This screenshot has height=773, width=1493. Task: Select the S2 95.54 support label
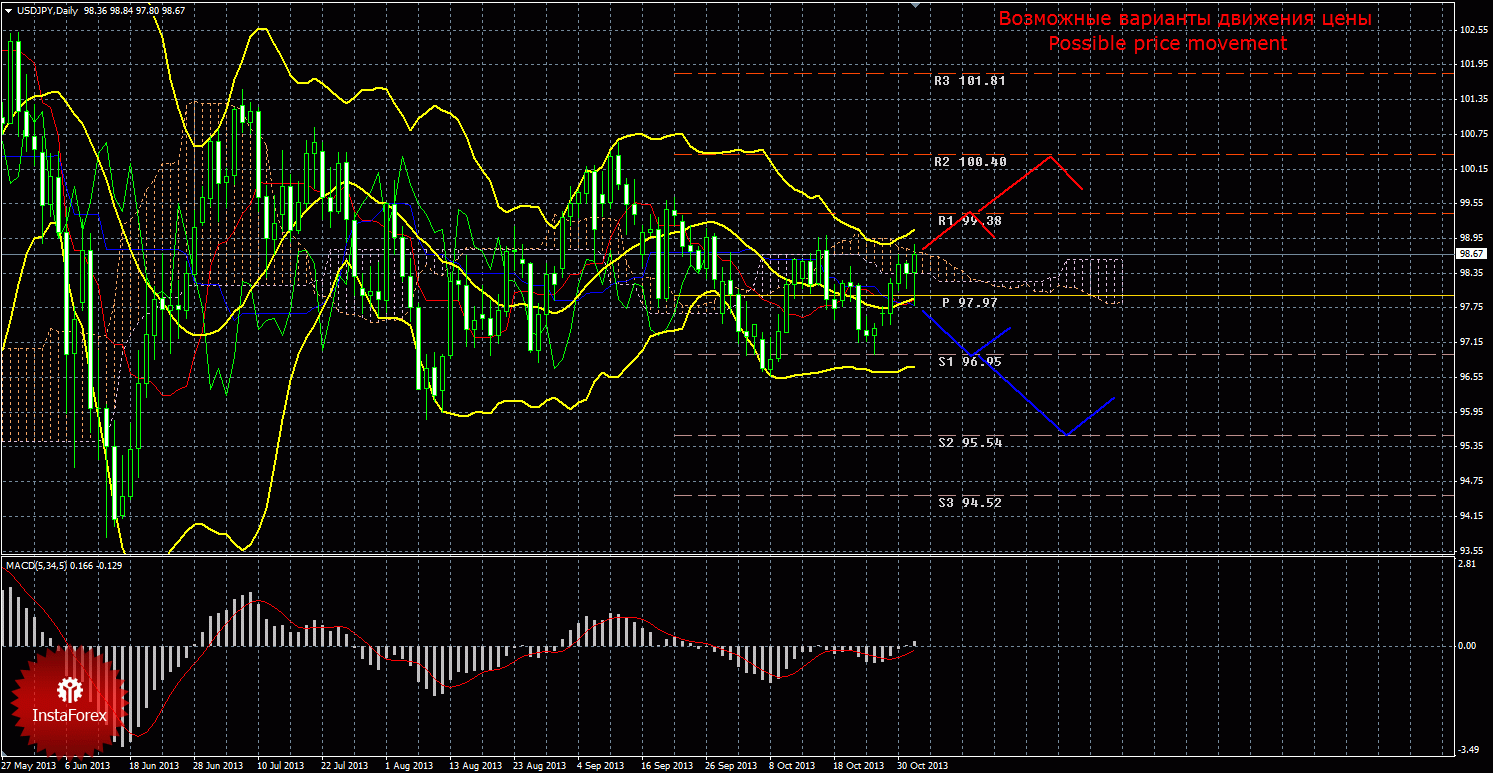969,442
